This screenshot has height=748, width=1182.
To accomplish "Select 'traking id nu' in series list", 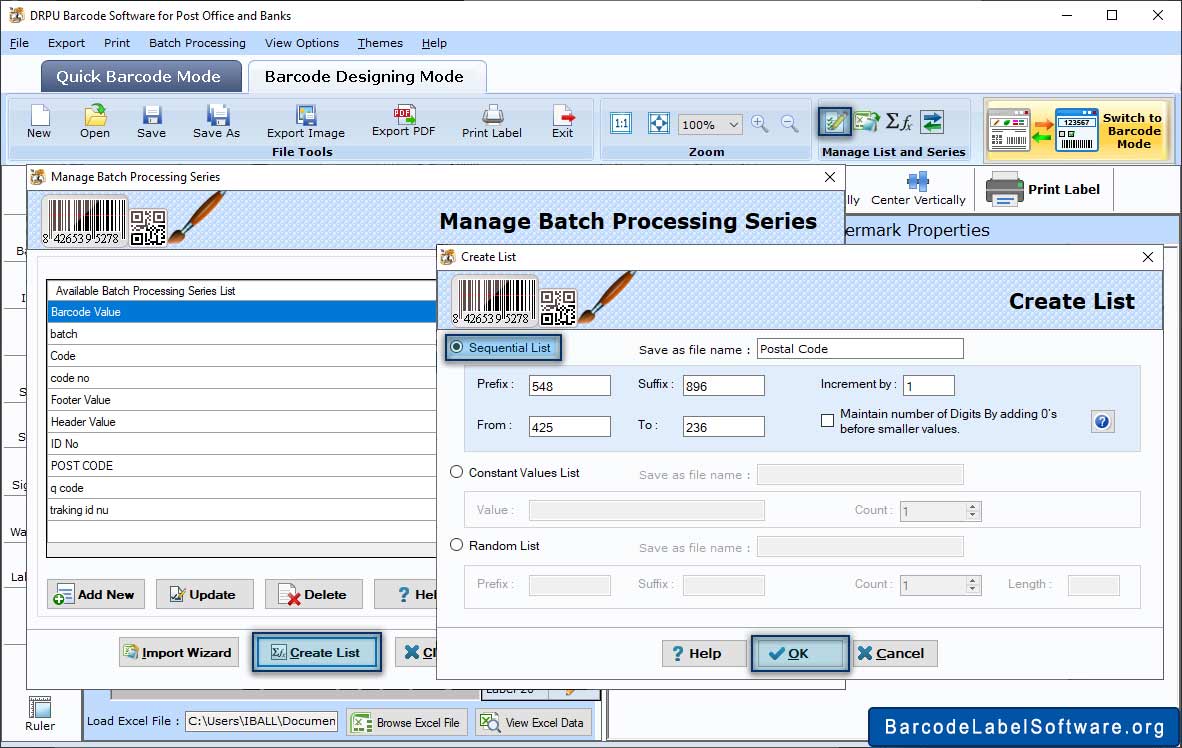I will tap(242, 510).
